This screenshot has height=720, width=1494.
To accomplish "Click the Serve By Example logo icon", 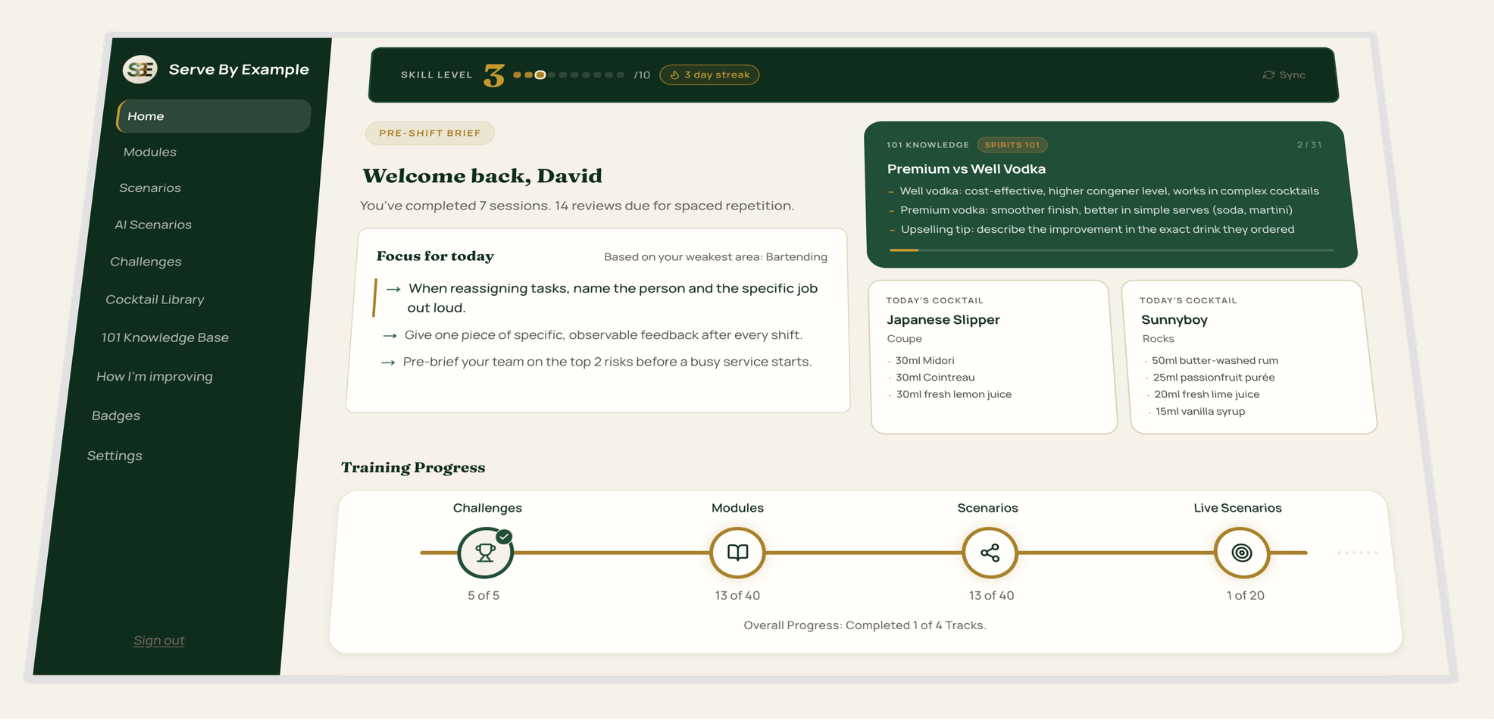I will (140, 69).
